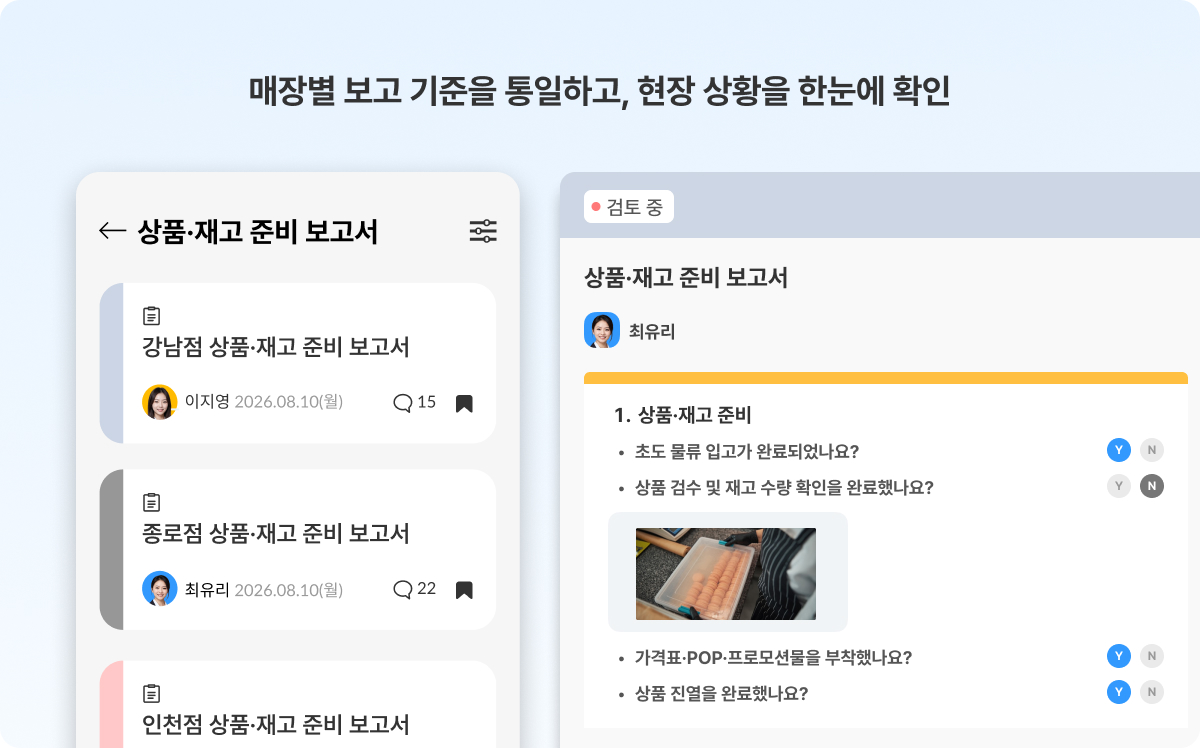1200x748 pixels.
Task: Open 강남점 상품·재고 준비 보고서 title
Action: (x=276, y=348)
